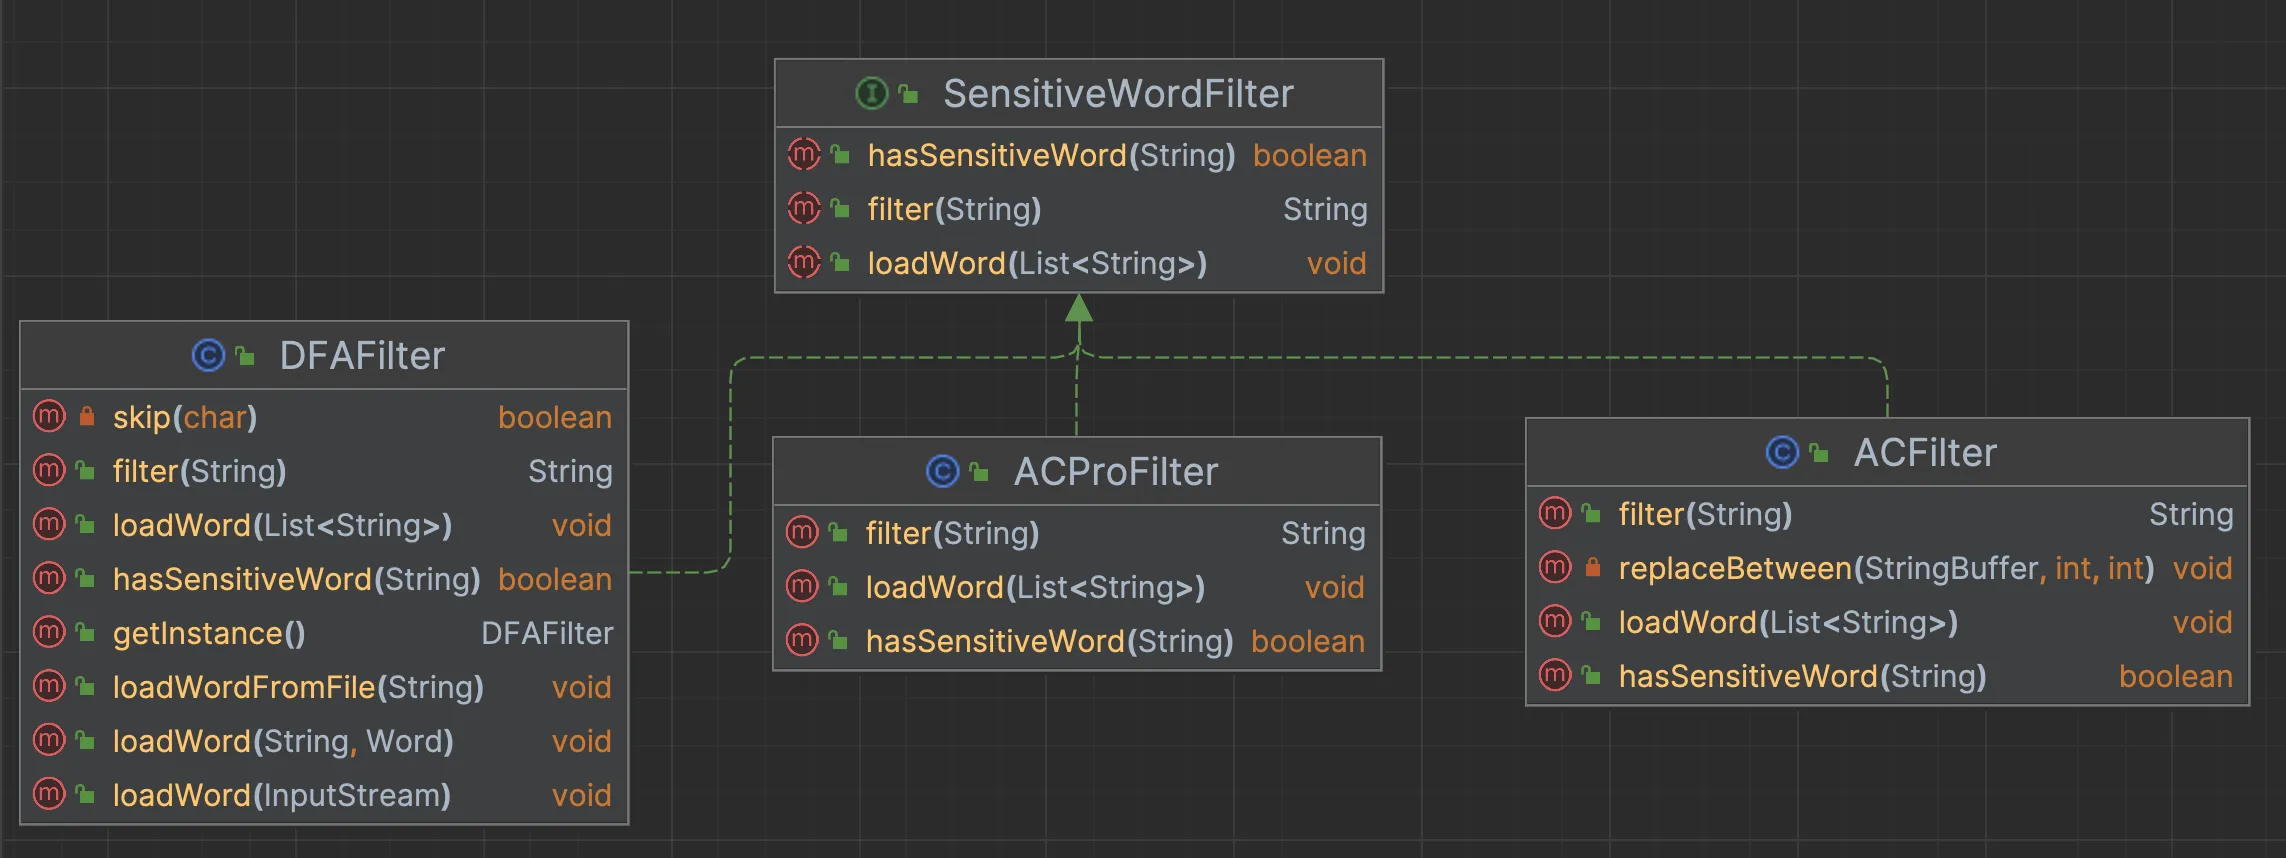Click the ACProFilter class icon

pyautogui.click(x=942, y=471)
